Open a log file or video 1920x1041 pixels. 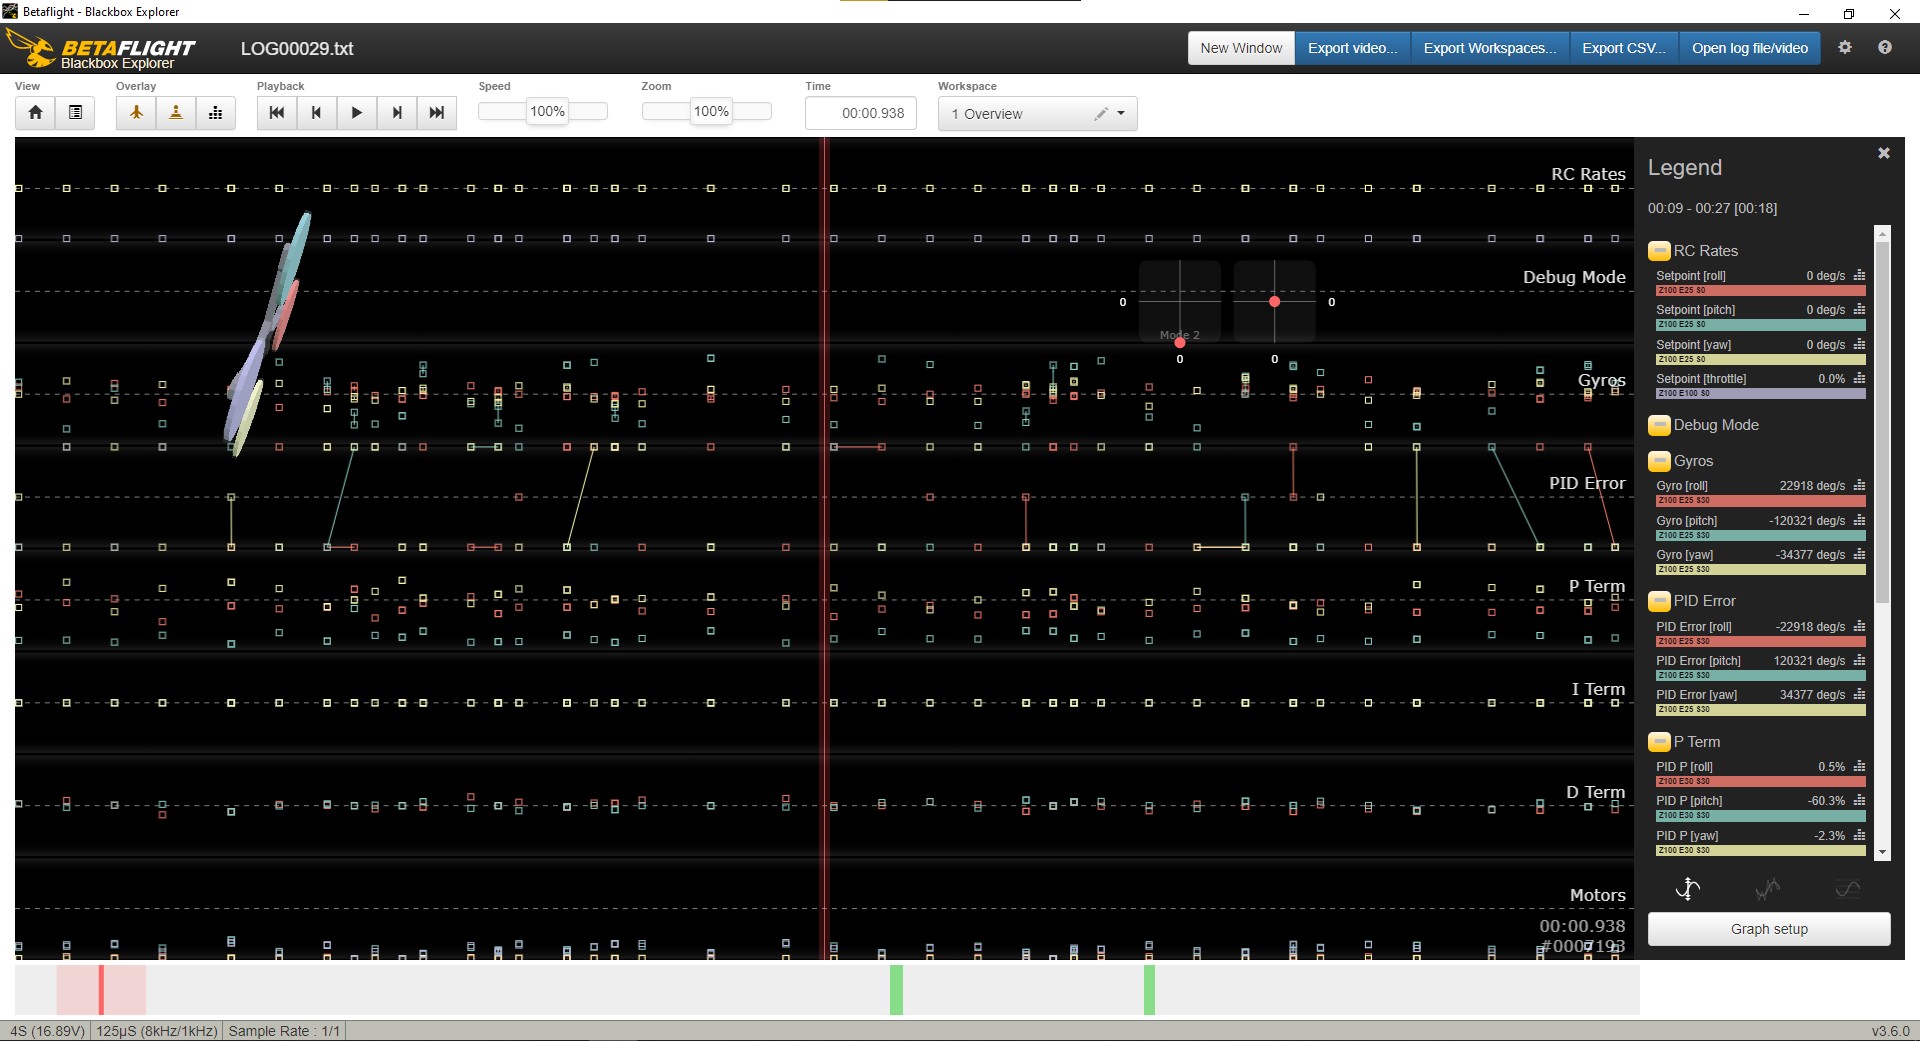click(x=1750, y=48)
